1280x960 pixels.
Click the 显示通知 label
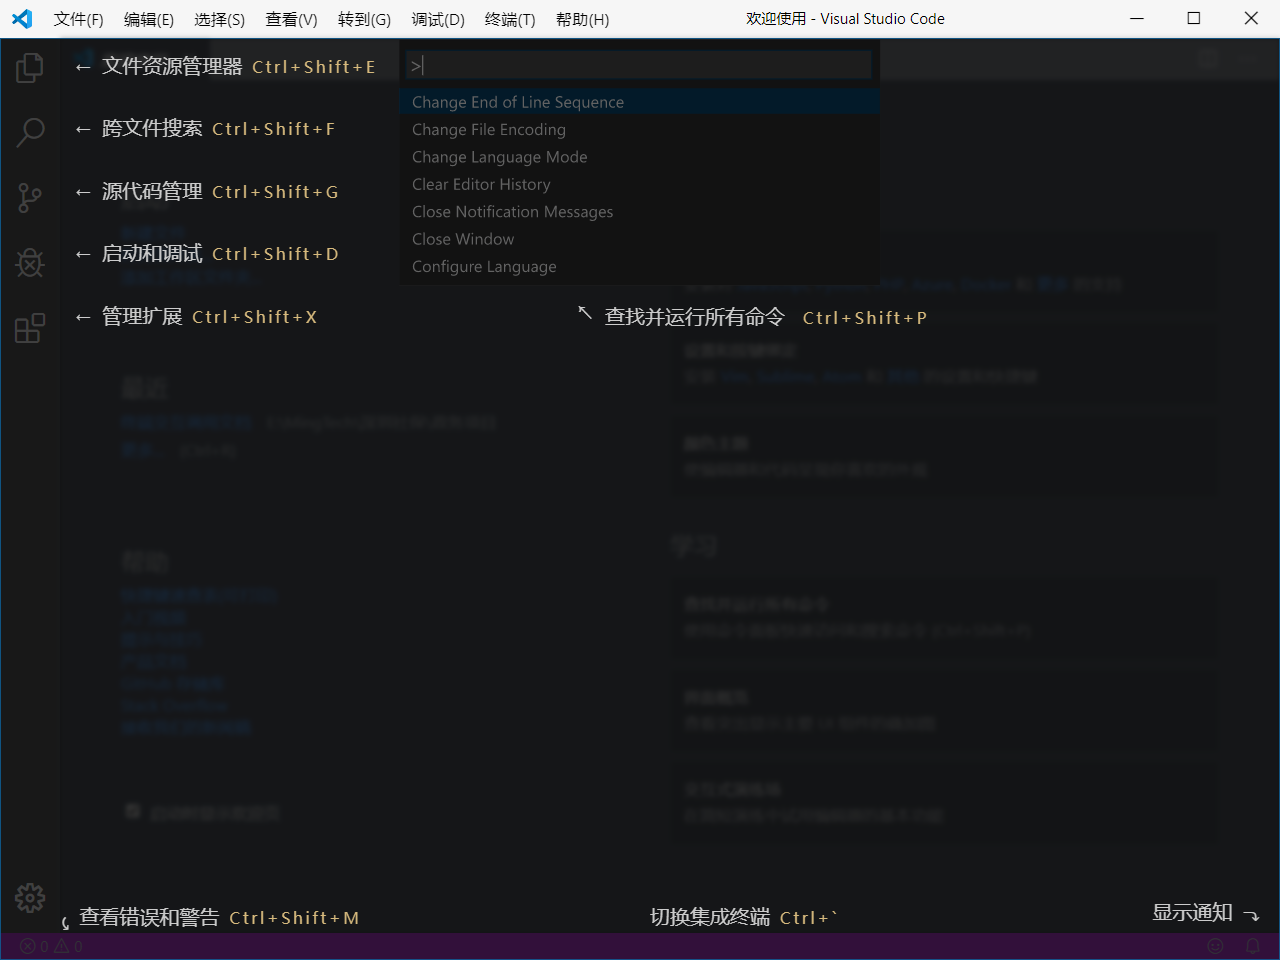pos(1192,912)
